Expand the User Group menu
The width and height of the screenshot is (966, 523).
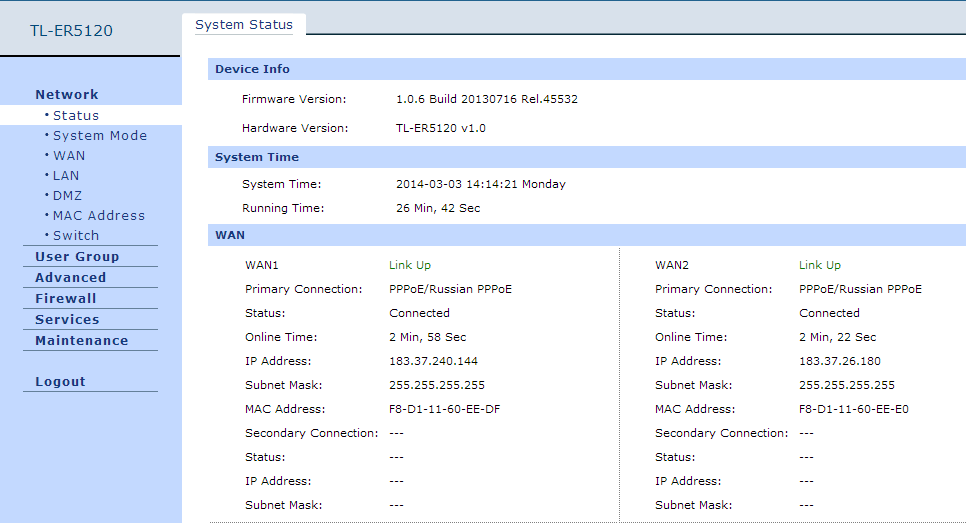pos(77,256)
